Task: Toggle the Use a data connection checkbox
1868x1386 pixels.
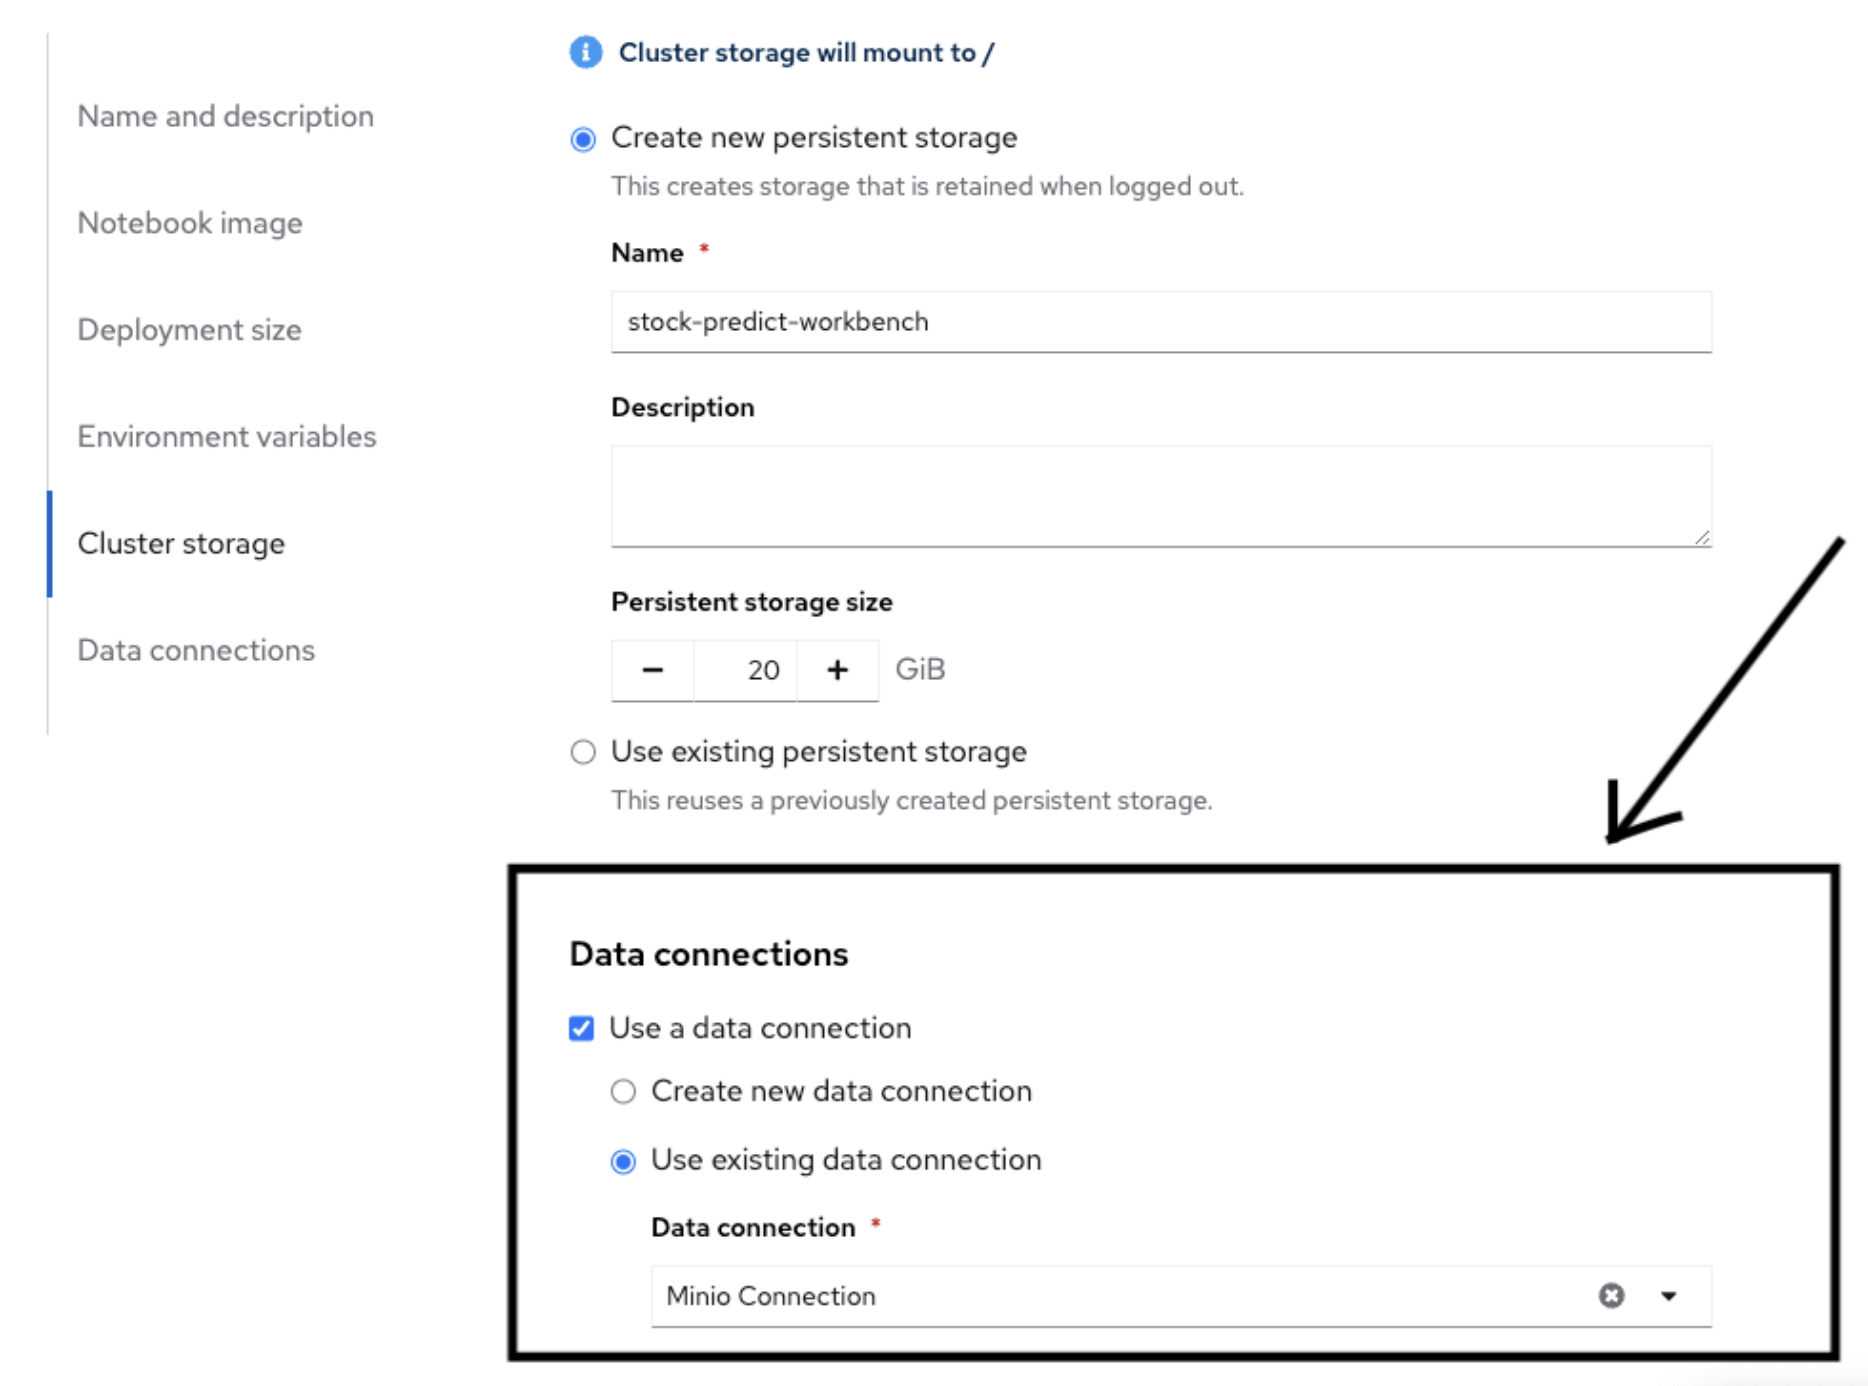Action: [x=581, y=1029]
